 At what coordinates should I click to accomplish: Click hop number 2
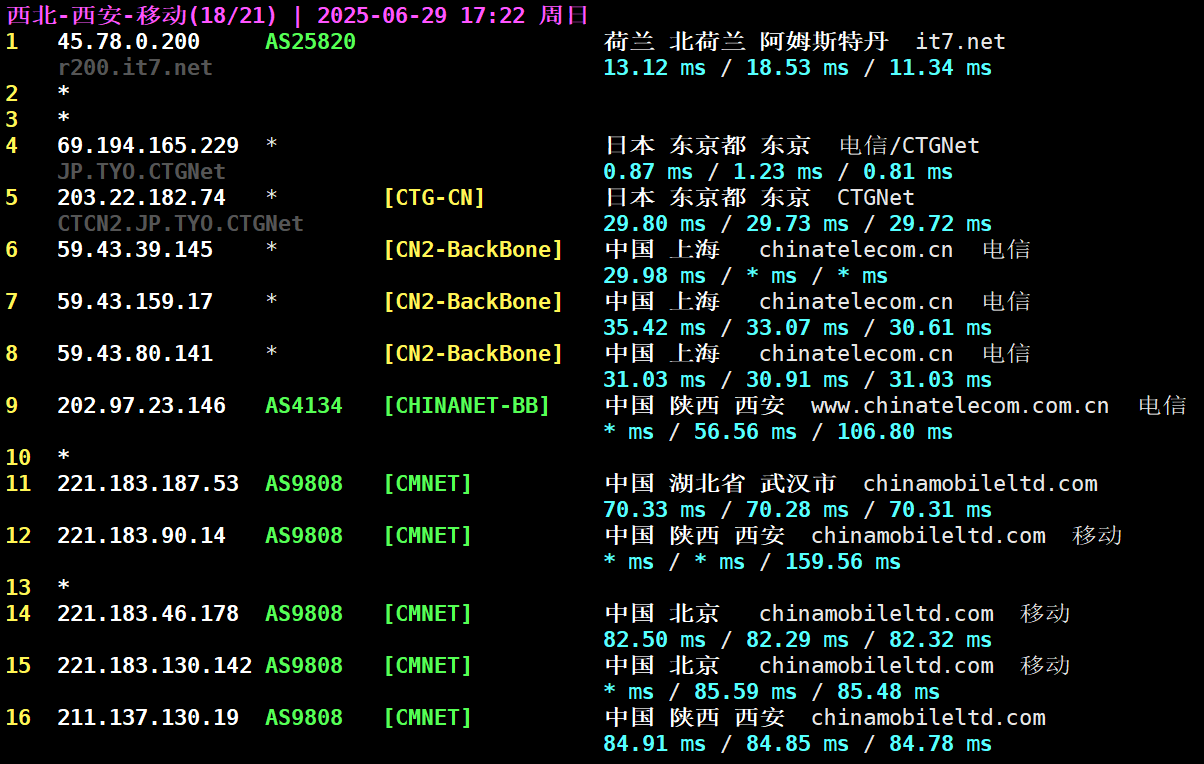pos(12,93)
